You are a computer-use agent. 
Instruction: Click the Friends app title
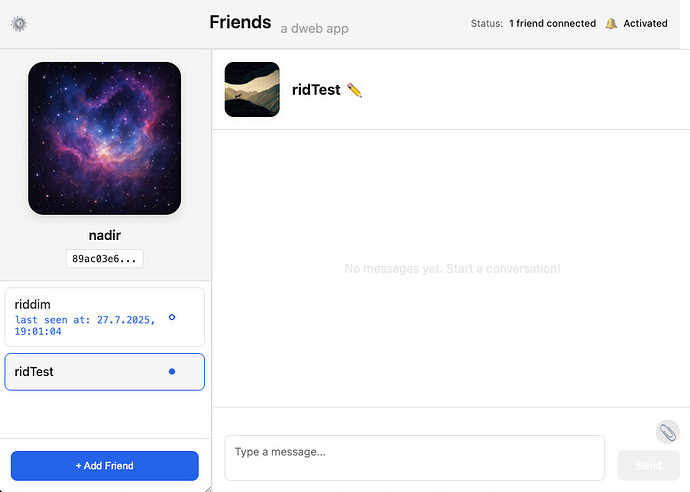coord(240,22)
